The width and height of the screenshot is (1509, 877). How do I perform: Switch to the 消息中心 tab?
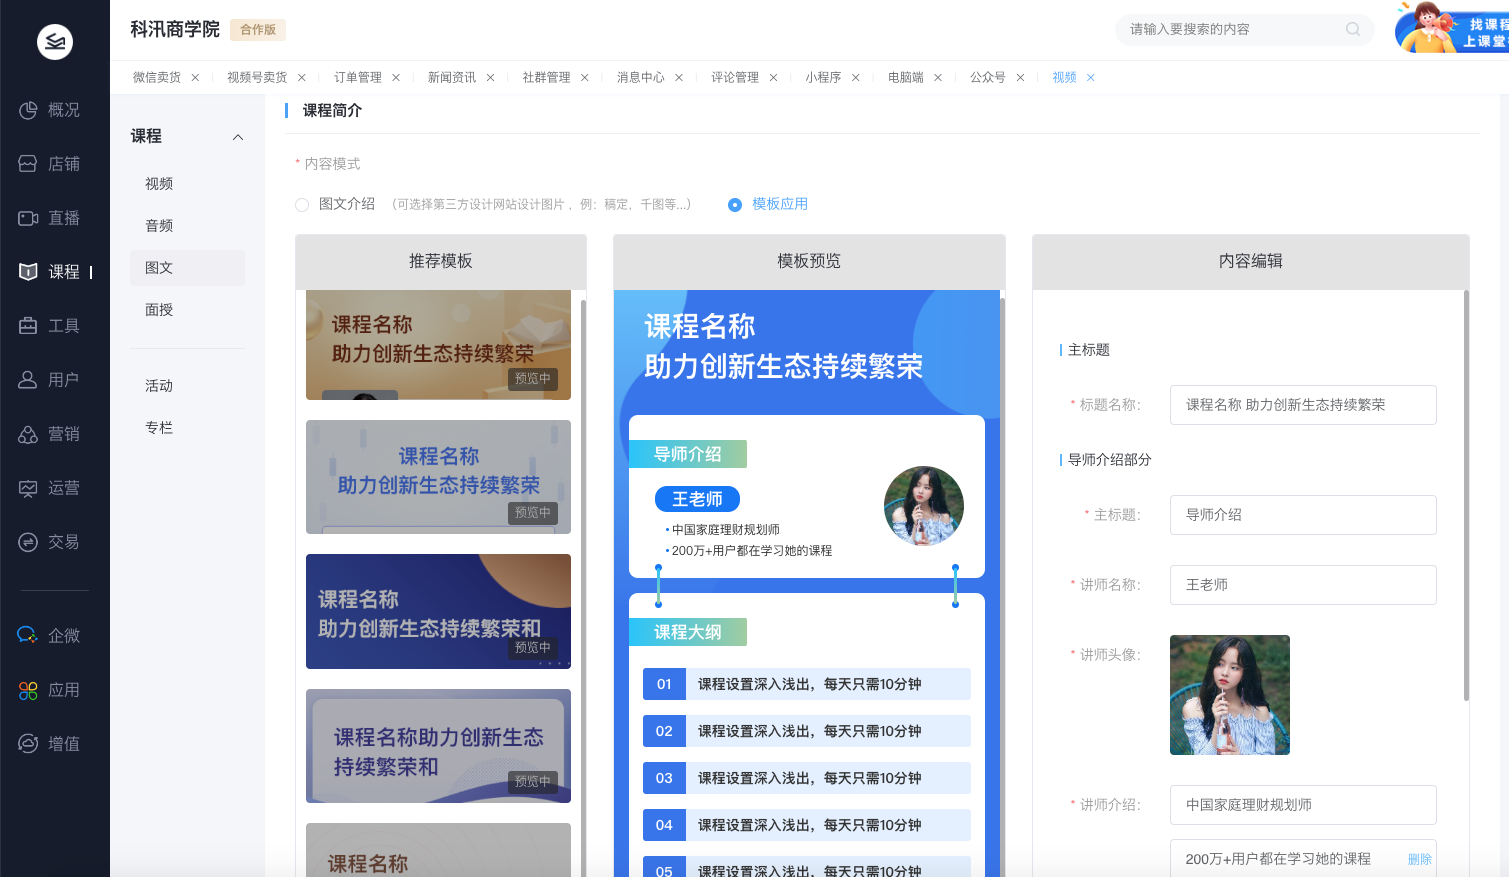click(641, 77)
